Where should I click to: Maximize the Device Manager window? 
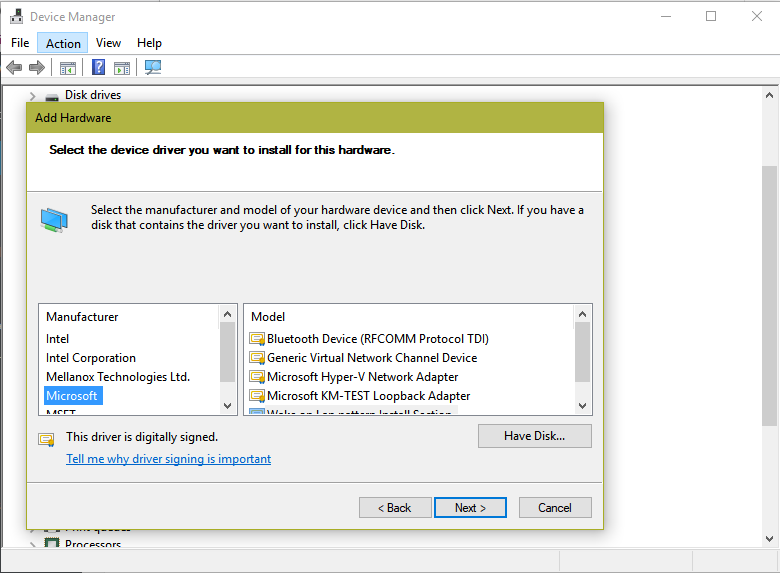(711, 16)
